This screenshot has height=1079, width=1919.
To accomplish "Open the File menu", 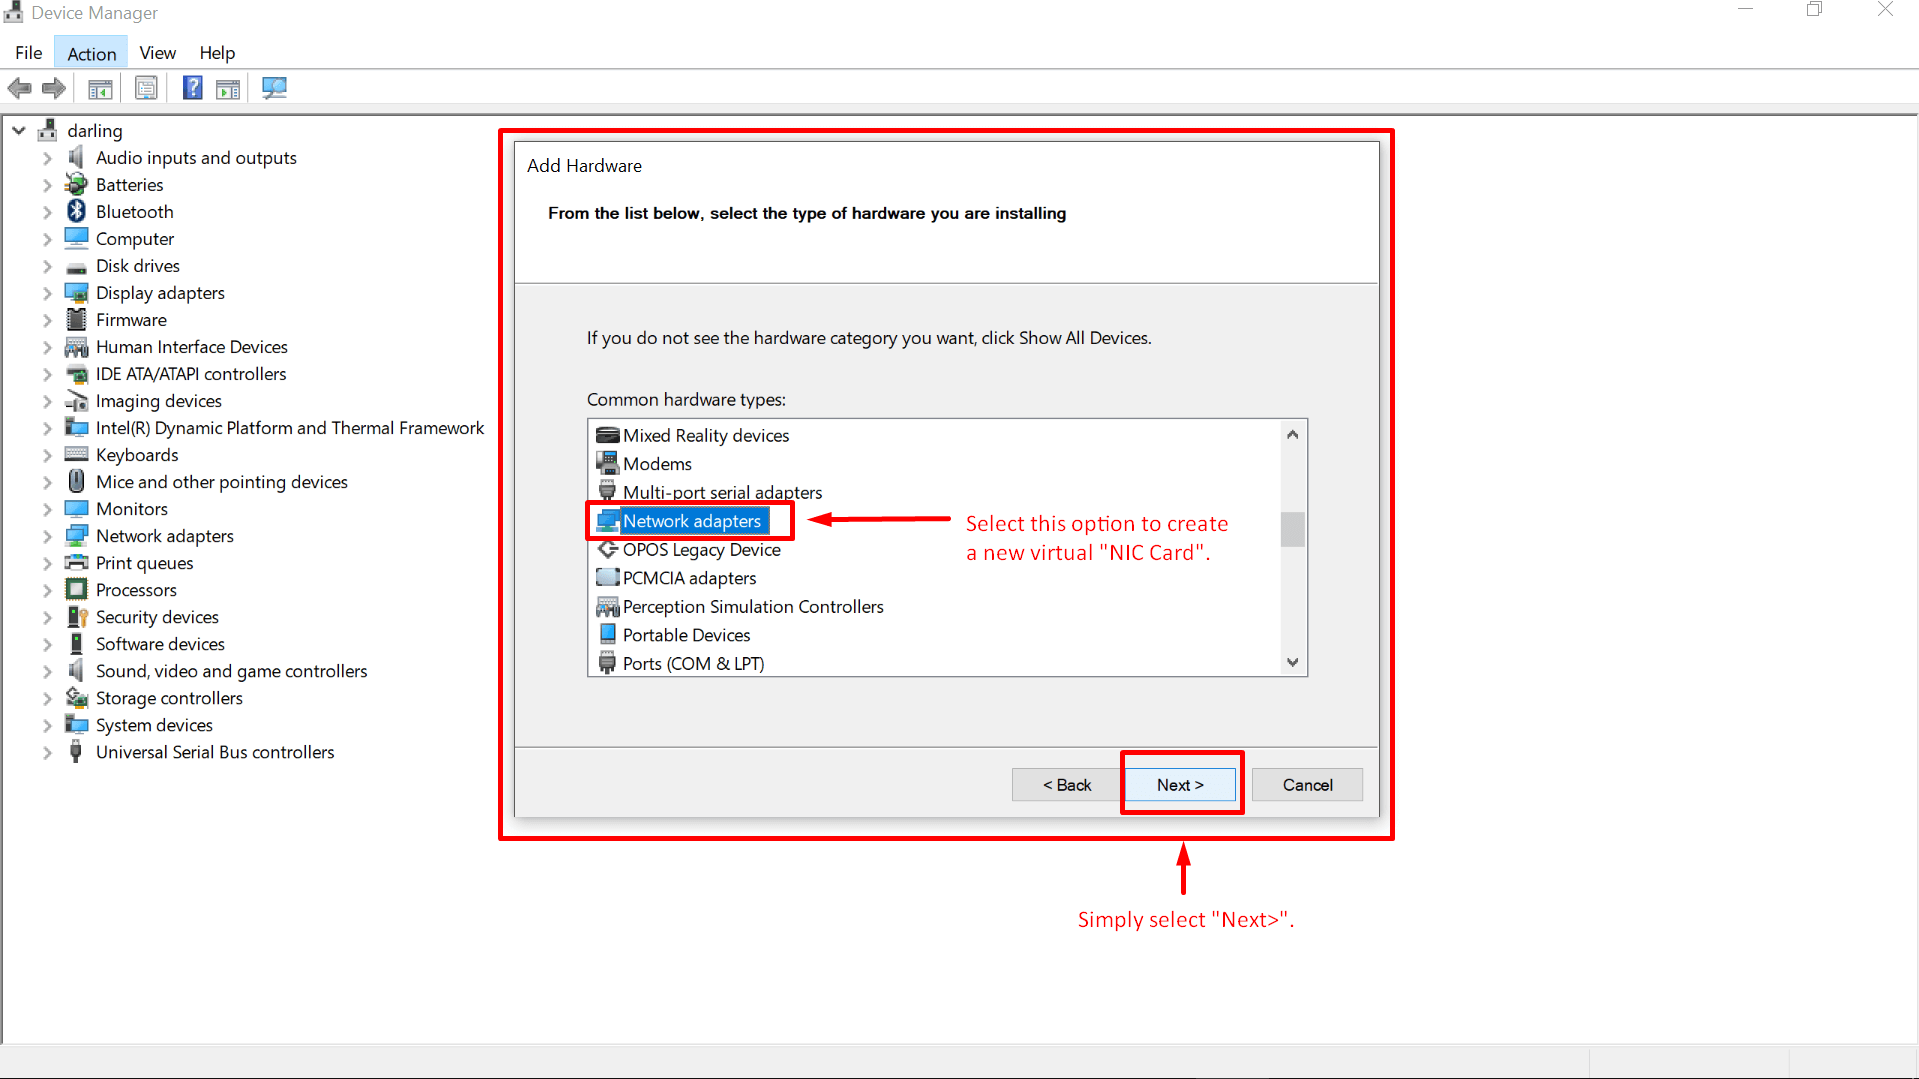I will [28, 53].
